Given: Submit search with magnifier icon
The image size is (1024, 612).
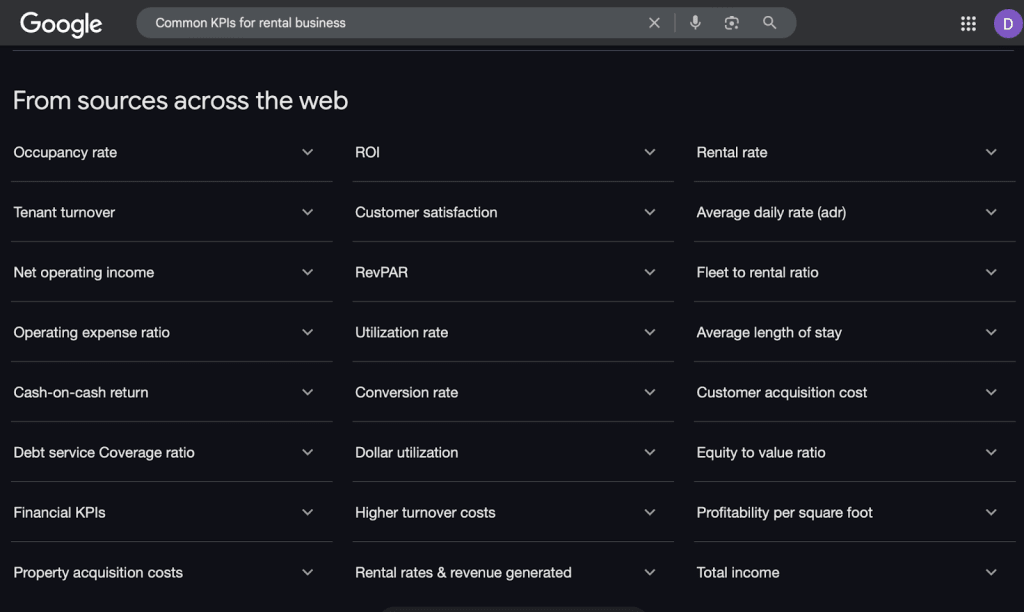Looking at the screenshot, I should pyautogui.click(x=769, y=23).
